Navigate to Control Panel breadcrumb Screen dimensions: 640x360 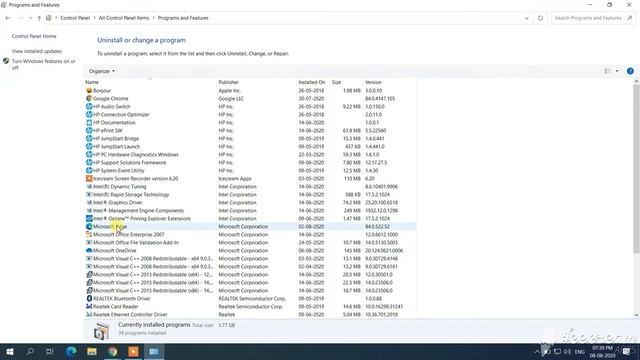(x=75, y=18)
